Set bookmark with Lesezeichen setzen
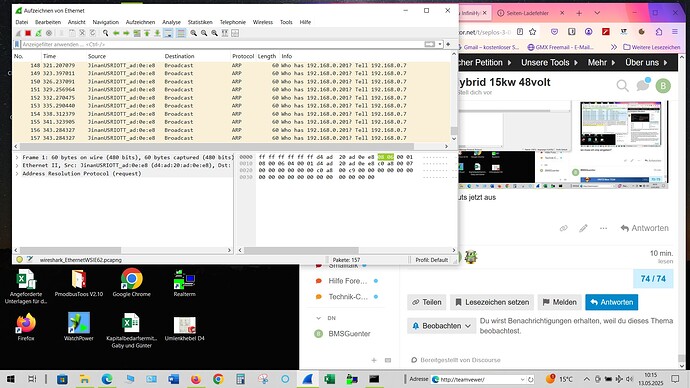Viewport: 690px width, 388px height. pyautogui.click(x=492, y=302)
